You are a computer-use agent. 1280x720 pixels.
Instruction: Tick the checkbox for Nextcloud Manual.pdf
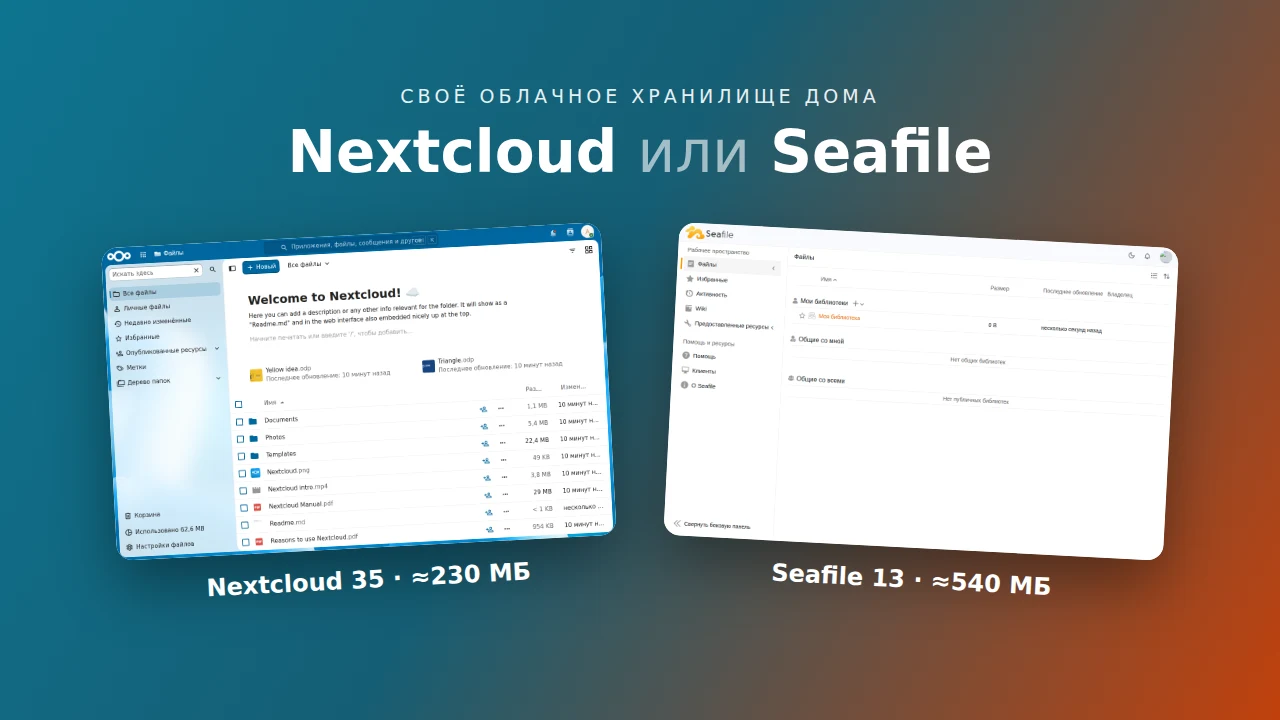pos(244,508)
